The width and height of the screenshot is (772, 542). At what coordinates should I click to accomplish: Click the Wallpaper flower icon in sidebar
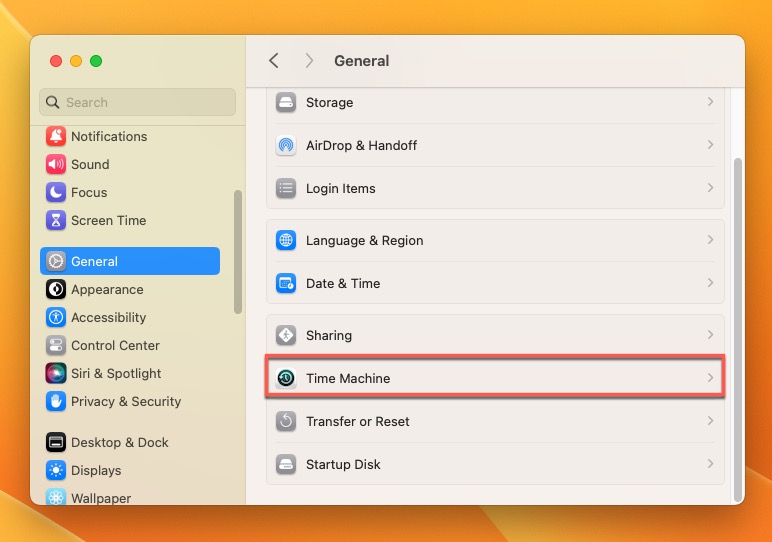point(56,497)
